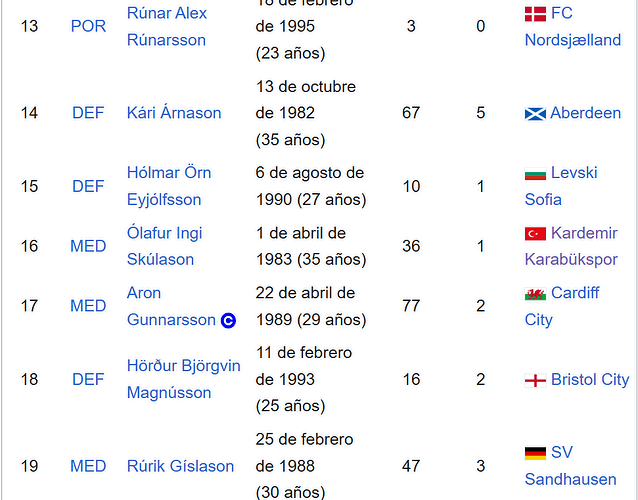Open the Rúnar Alex Rúnarsson player link
This screenshot has width=638, height=500.
167,26
